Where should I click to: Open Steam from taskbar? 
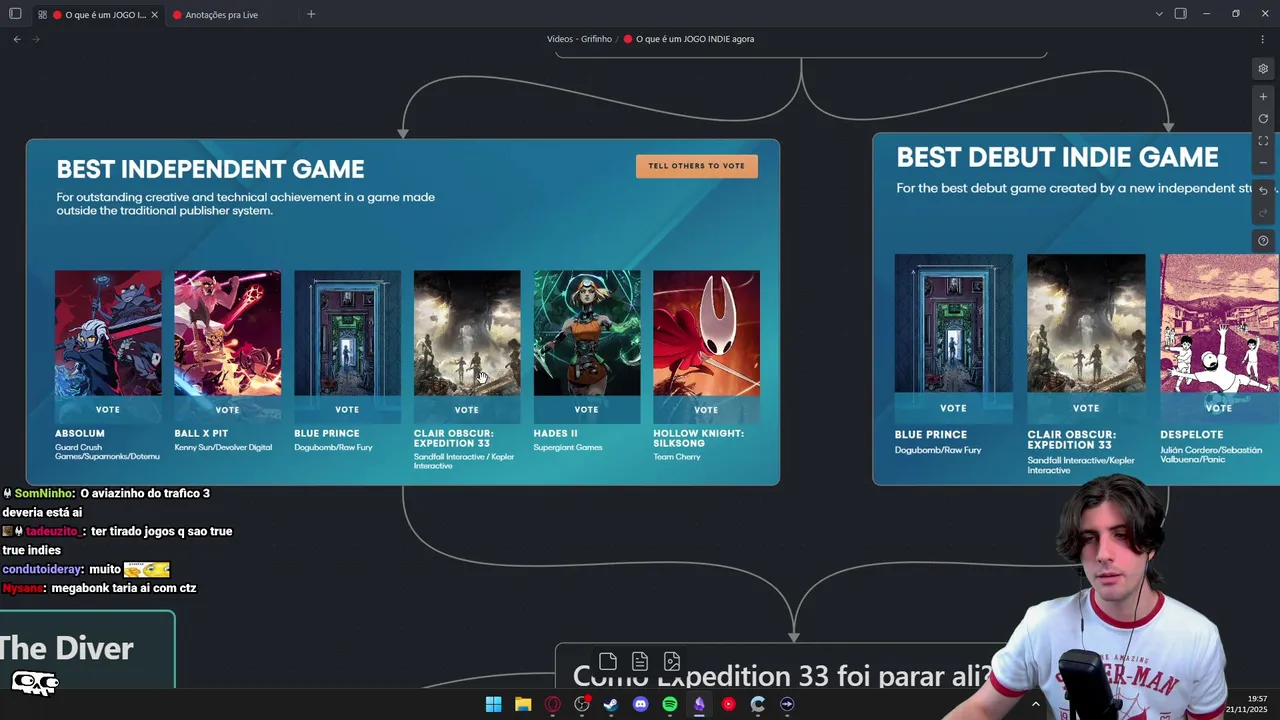pyautogui.click(x=611, y=704)
